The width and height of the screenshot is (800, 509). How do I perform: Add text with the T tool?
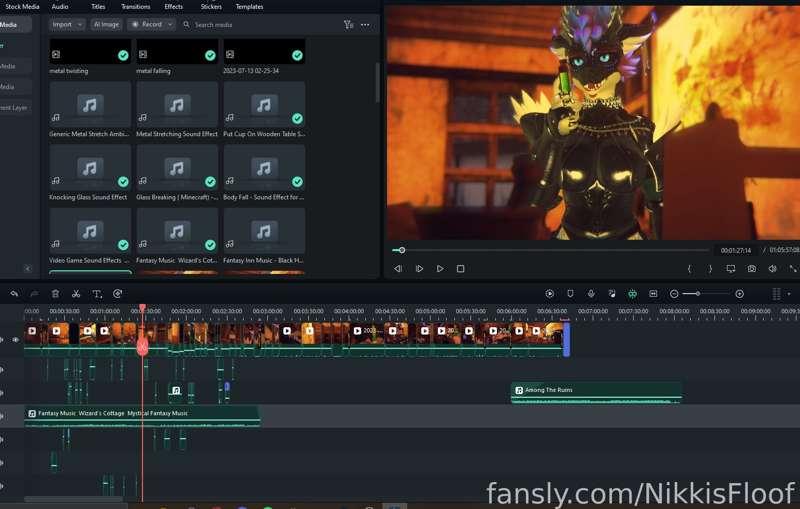97,294
